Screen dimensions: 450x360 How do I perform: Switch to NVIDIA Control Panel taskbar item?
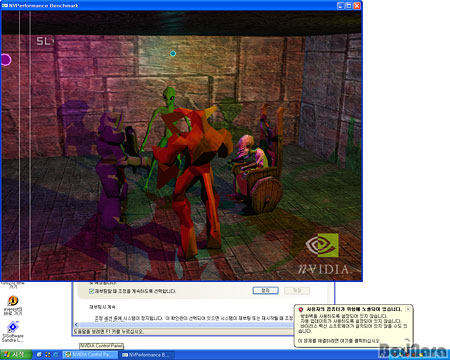coord(90,355)
